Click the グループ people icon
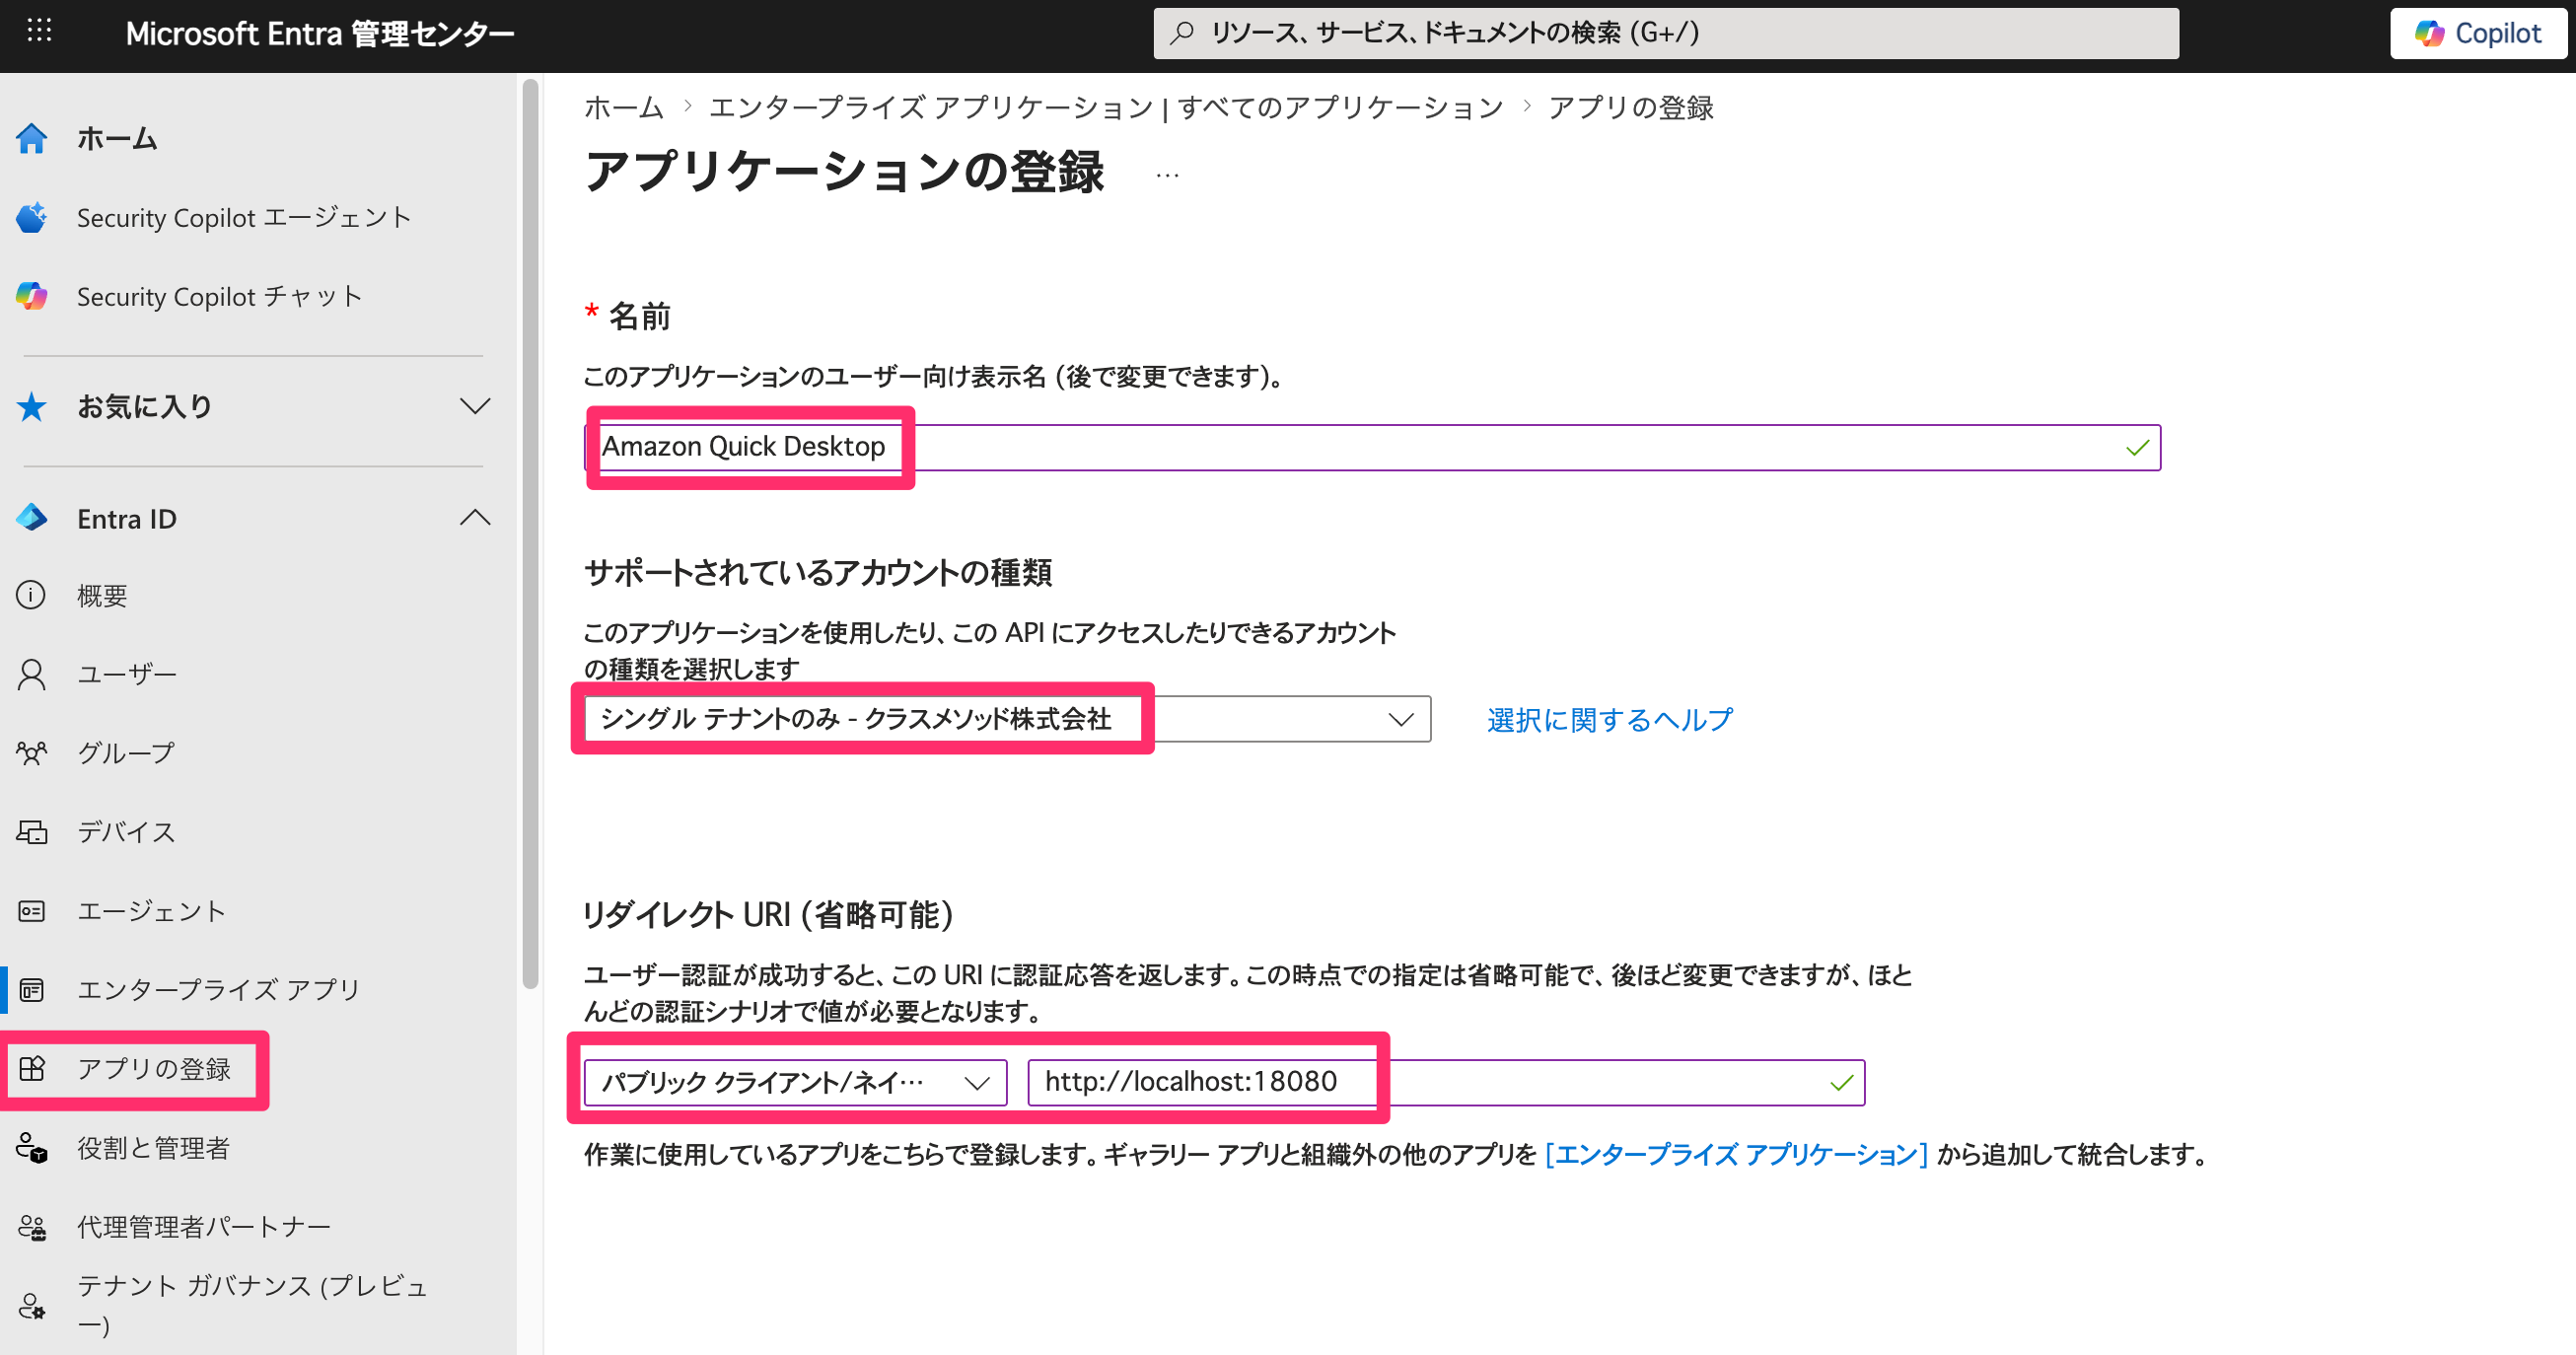 click(31, 753)
